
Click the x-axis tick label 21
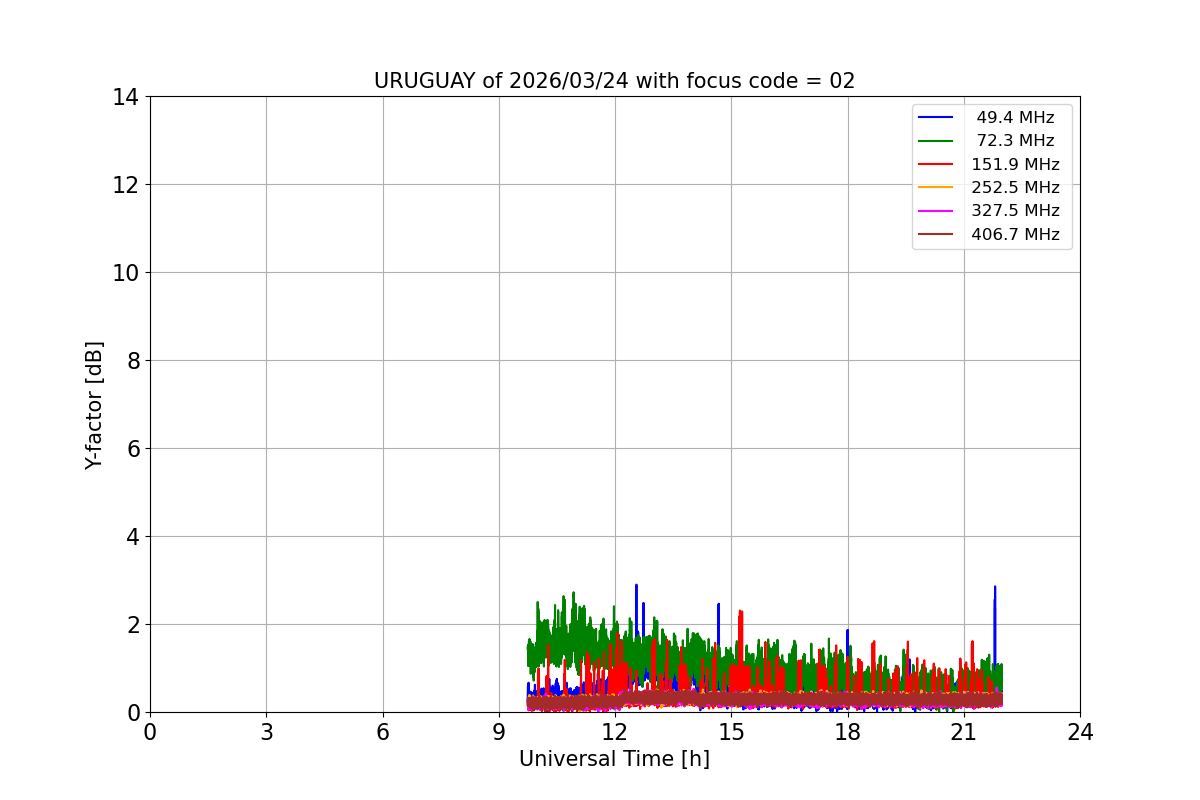[x=964, y=732]
